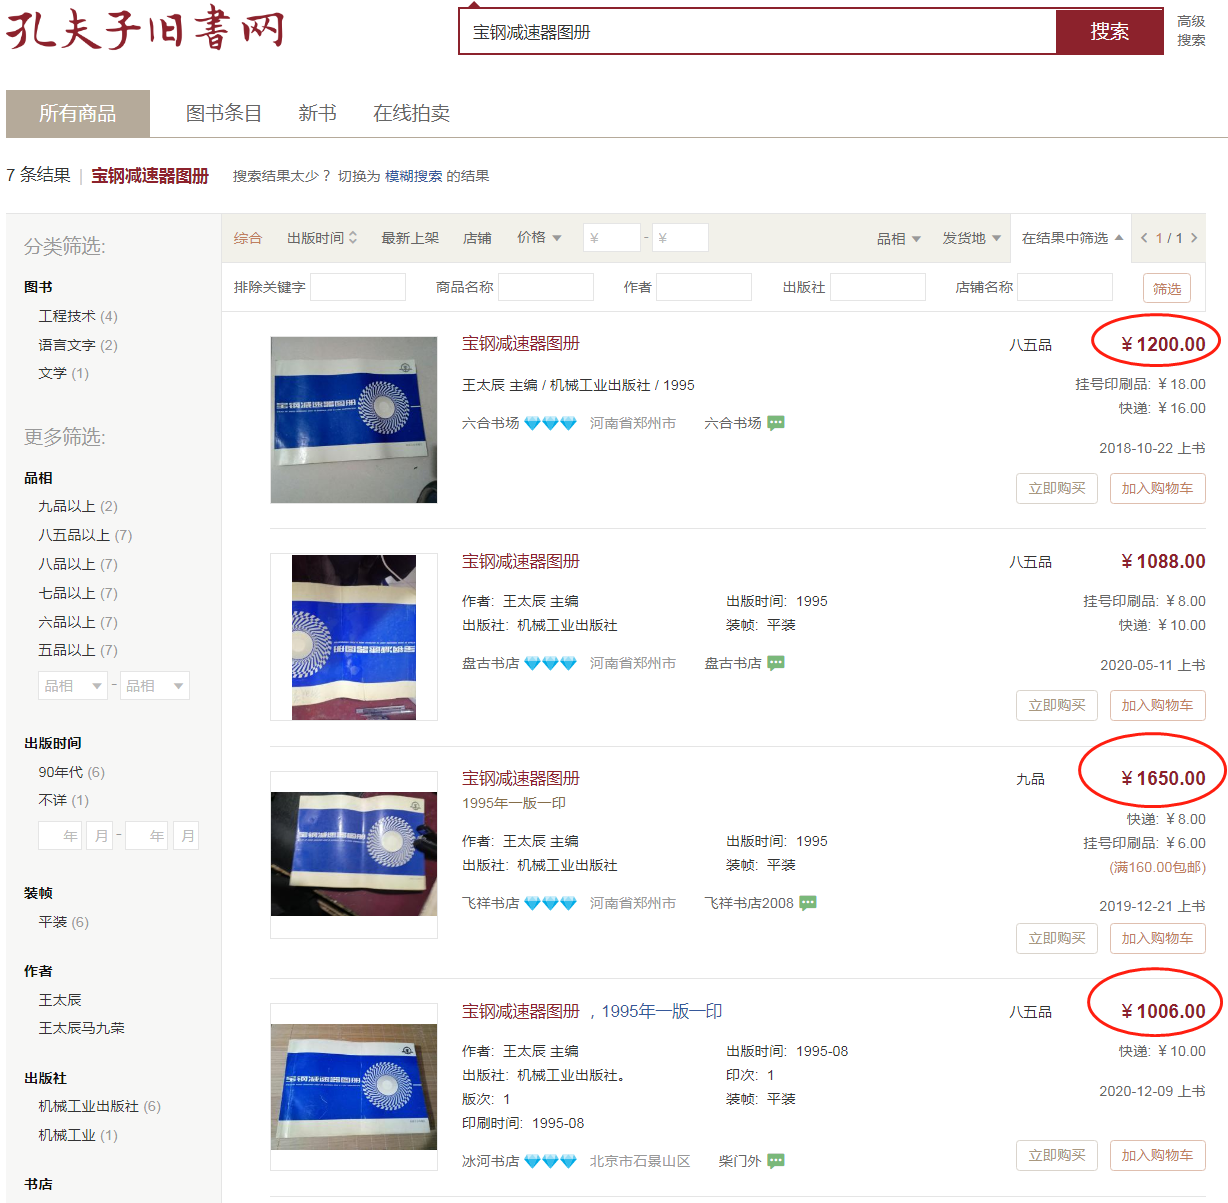Open chat icon next to 盘古书店
Screen dimensions: 1228x1203
(776, 663)
